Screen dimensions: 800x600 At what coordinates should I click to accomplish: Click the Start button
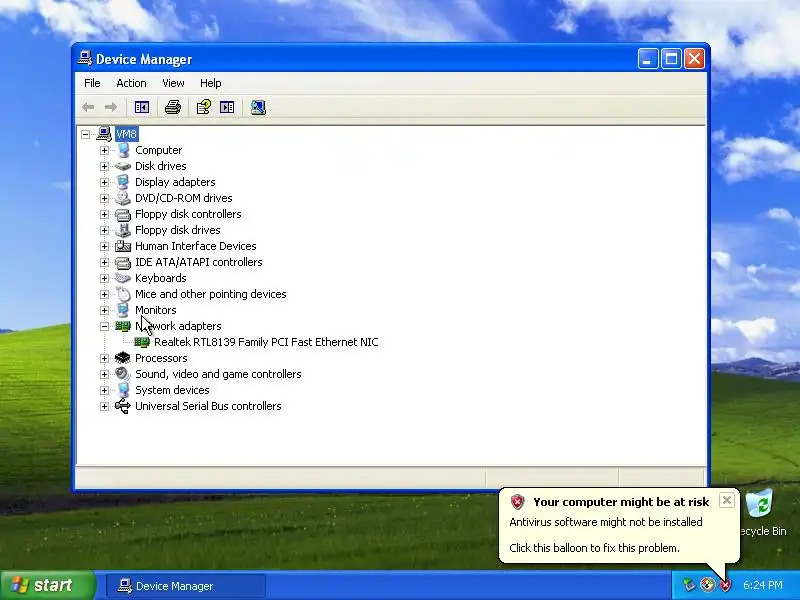(48, 585)
